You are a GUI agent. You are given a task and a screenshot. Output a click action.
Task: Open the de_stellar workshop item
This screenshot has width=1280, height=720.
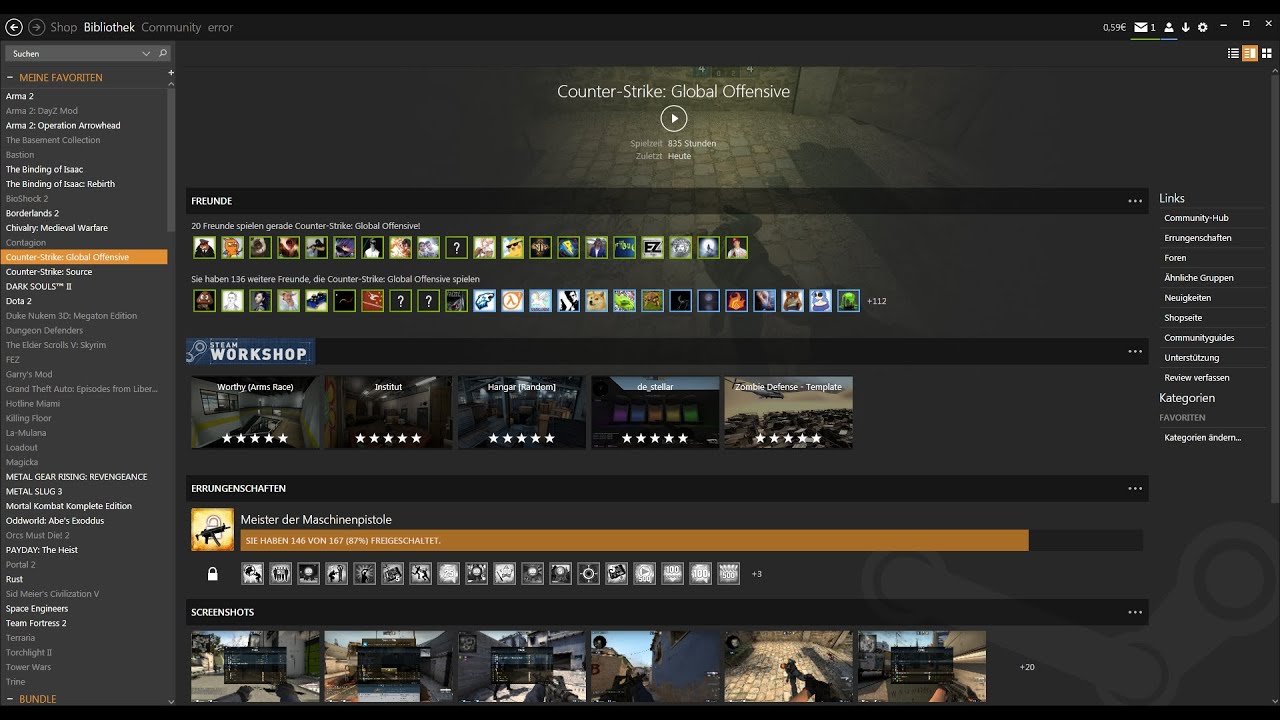[655, 412]
